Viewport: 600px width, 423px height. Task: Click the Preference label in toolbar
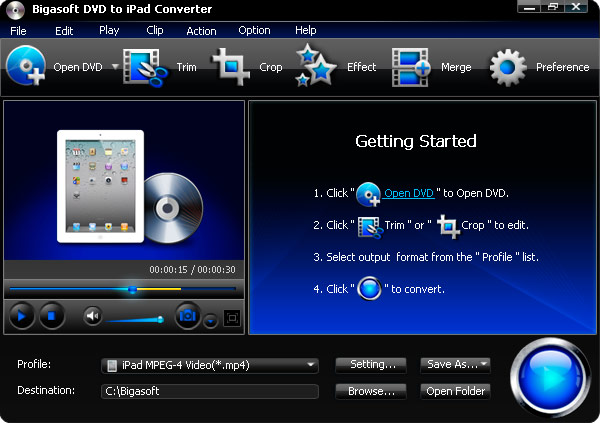[x=562, y=67]
